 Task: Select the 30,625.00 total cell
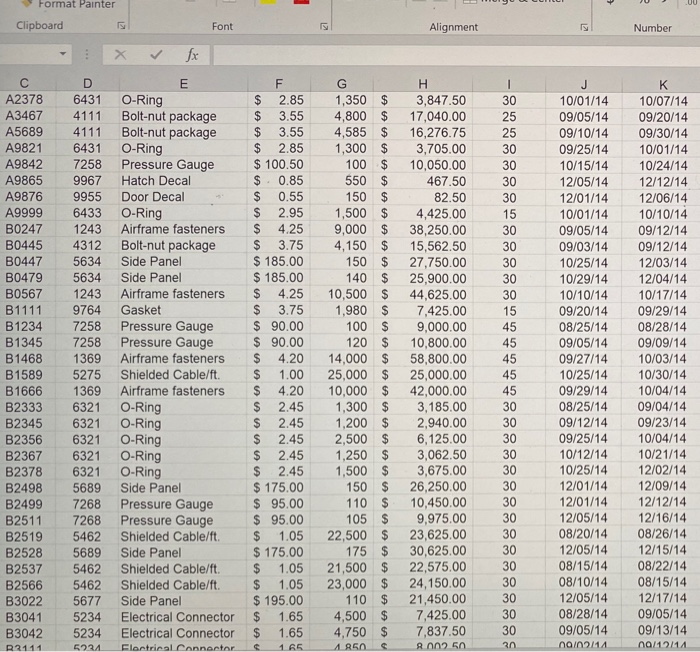(x=423, y=551)
